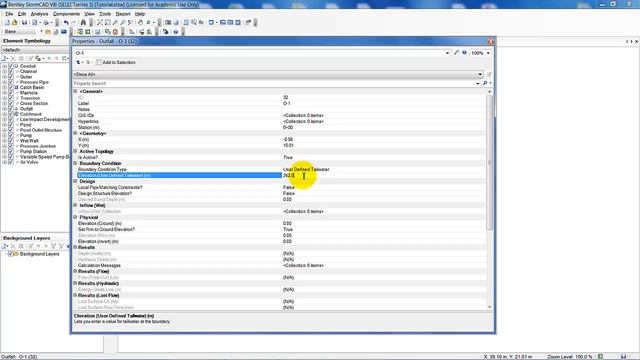Viewport: 640px width, 360px height.
Task: Toggle the Air Valve visibility checkbox
Action: tap(11, 162)
